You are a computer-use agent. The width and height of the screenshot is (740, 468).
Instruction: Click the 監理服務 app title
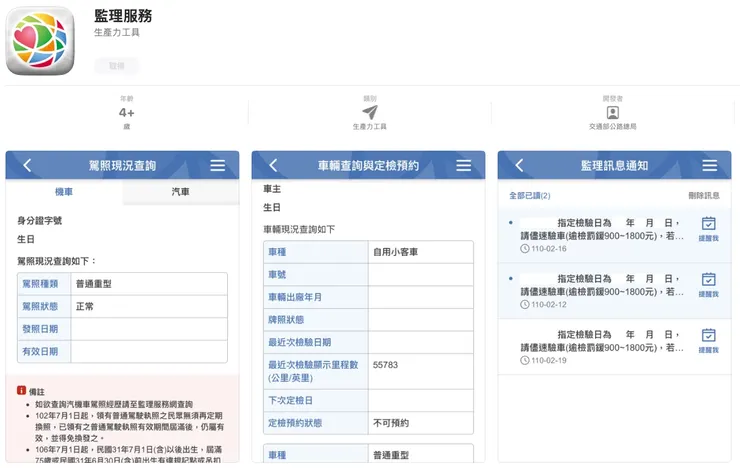pos(123,16)
